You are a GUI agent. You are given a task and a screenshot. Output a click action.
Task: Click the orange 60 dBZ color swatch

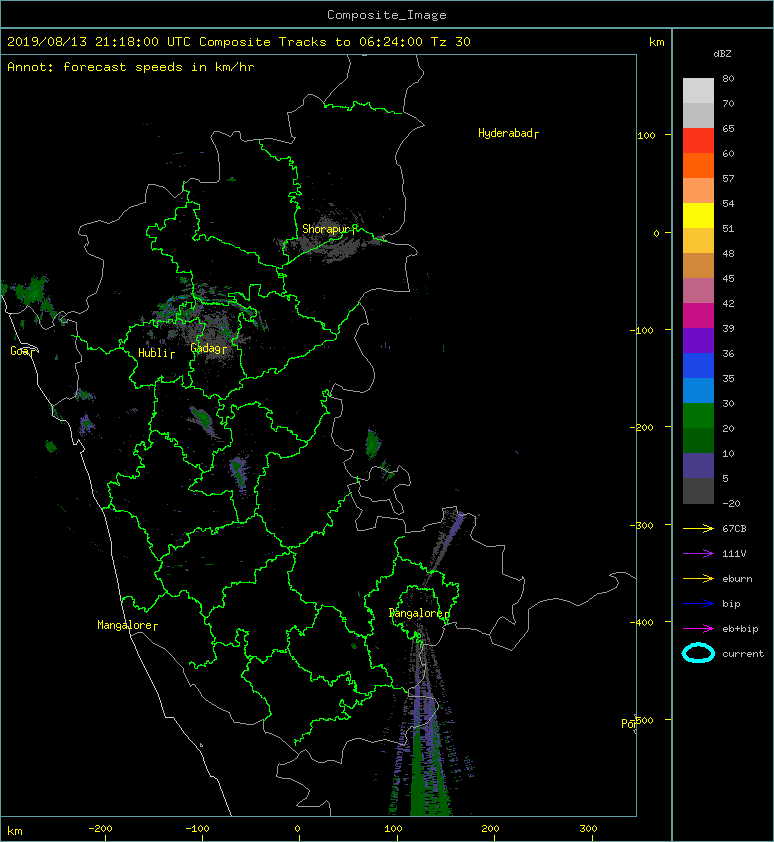click(698, 165)
